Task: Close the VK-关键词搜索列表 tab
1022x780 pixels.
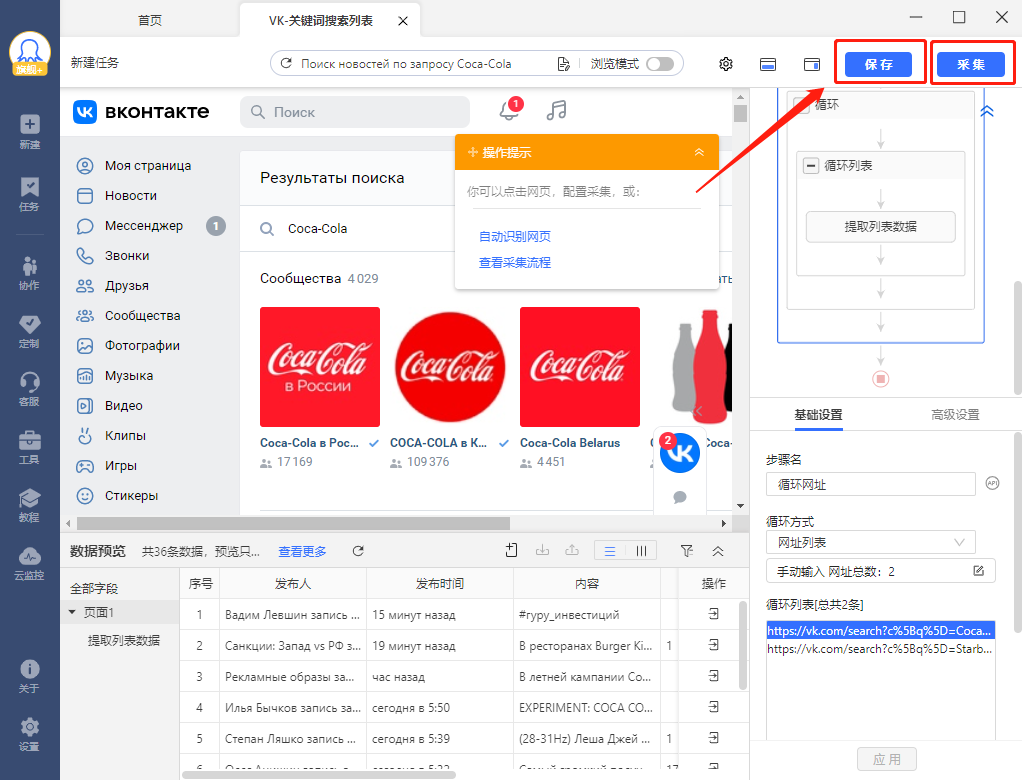Action: click(403, 21)
